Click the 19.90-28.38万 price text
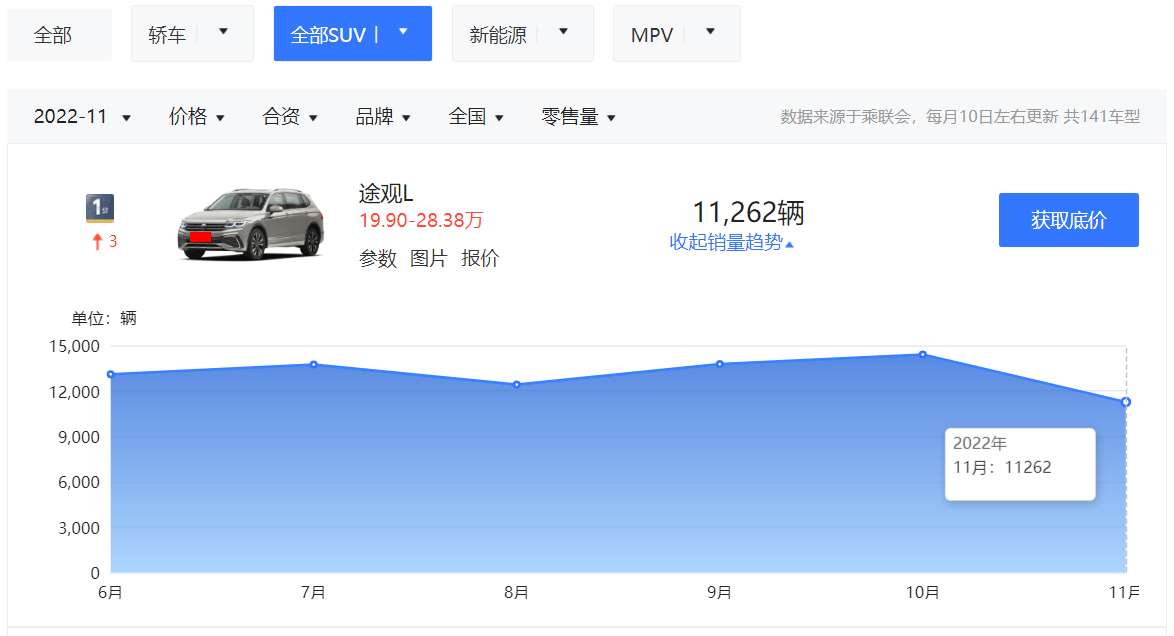This screenshot has width=1174, height=636. 421,220
